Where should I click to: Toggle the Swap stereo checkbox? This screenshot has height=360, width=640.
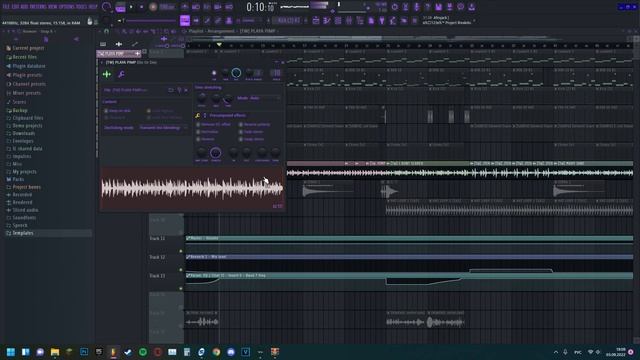(241, 139)
